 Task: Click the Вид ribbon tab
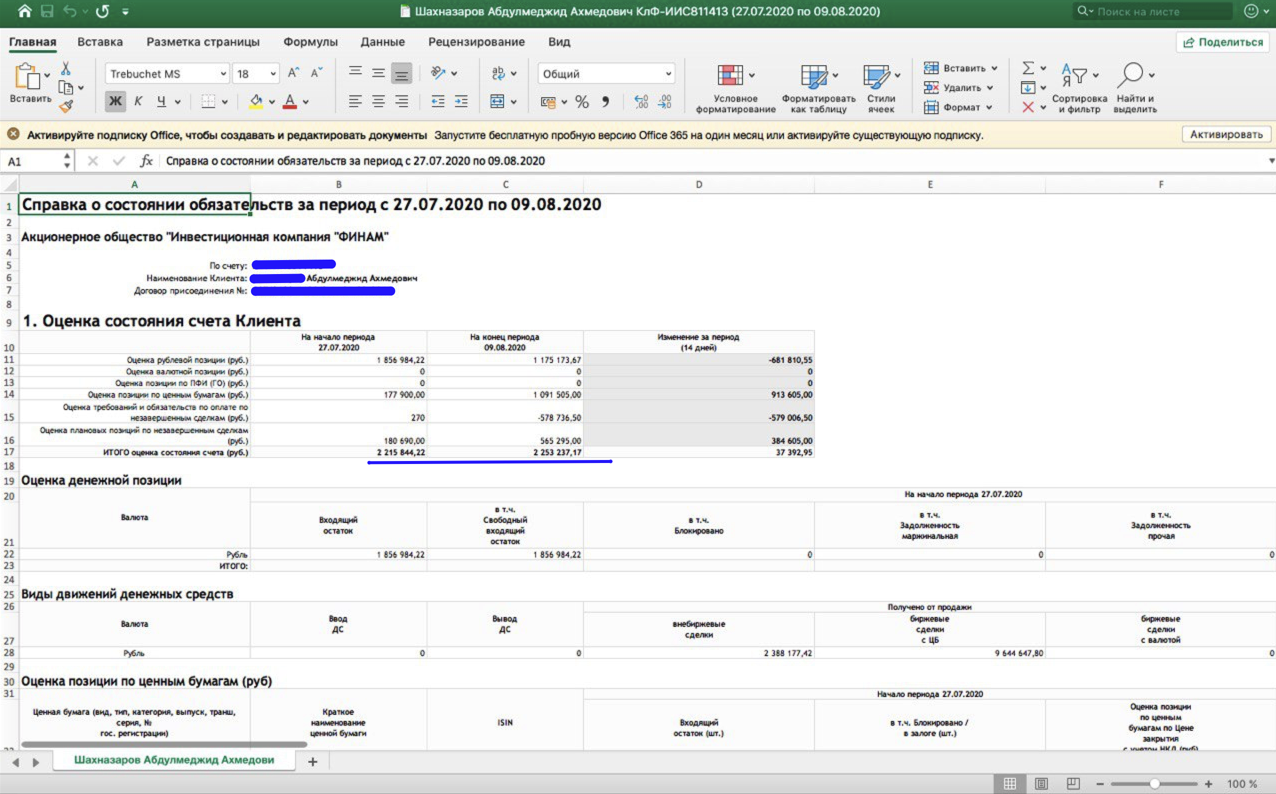click(559, 42)
